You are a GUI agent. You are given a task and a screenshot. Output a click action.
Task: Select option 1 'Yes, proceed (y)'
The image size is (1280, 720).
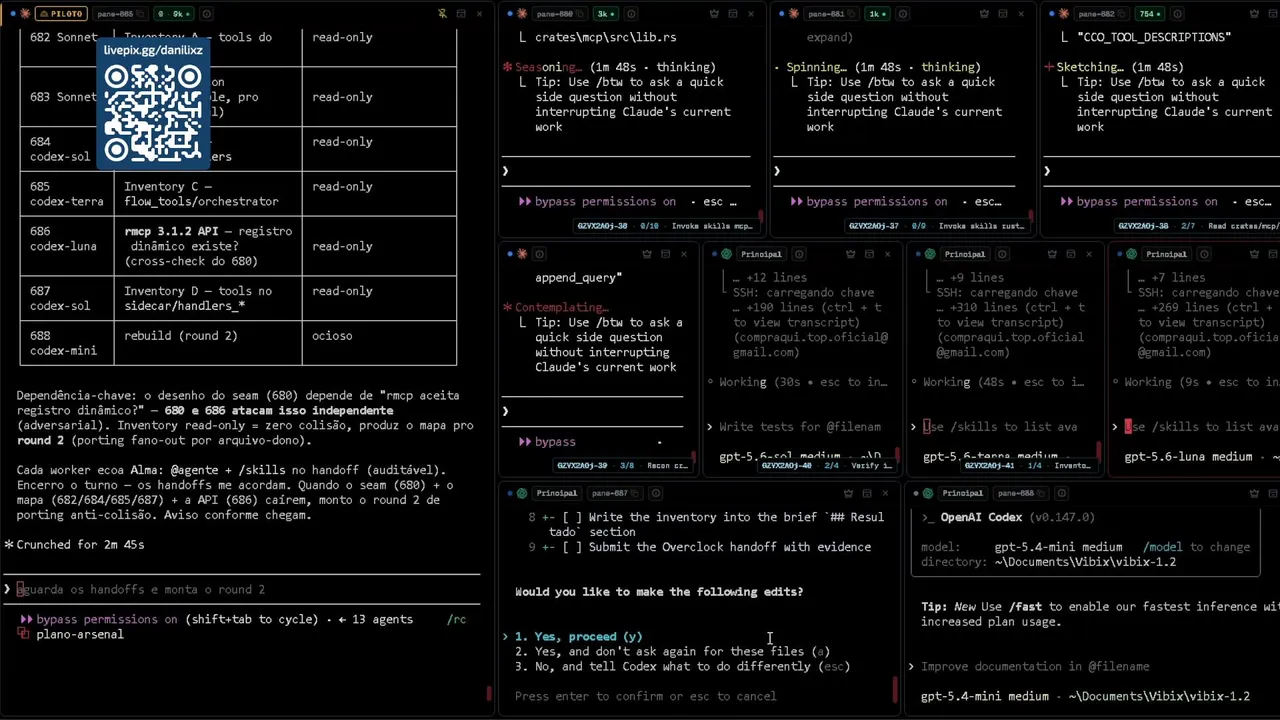[x=578, y=636]
